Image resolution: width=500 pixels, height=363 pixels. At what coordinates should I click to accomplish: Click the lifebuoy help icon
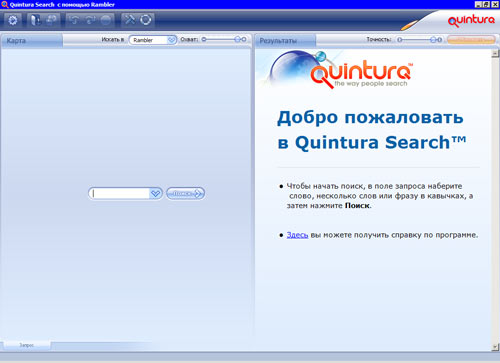146,20
